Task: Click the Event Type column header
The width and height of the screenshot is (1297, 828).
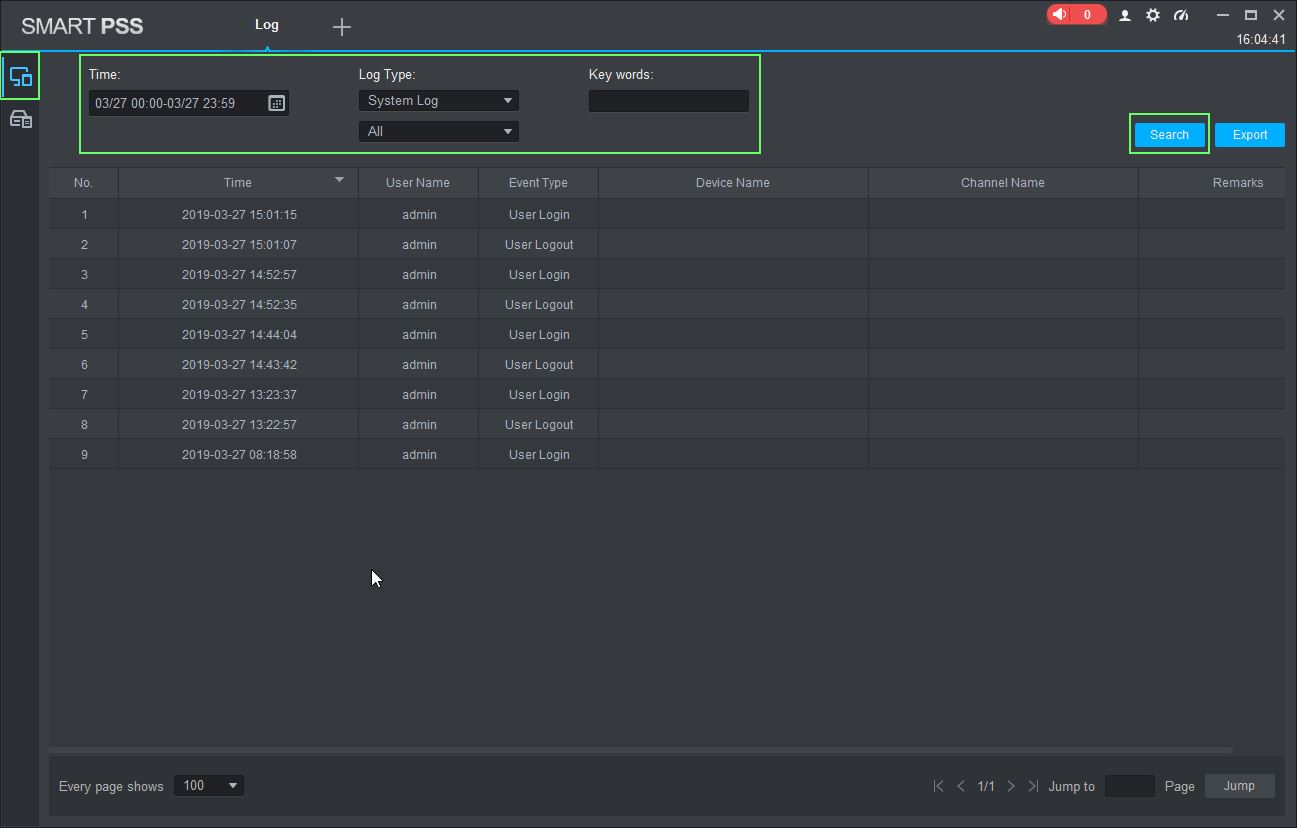Action: tap(538, 183)
